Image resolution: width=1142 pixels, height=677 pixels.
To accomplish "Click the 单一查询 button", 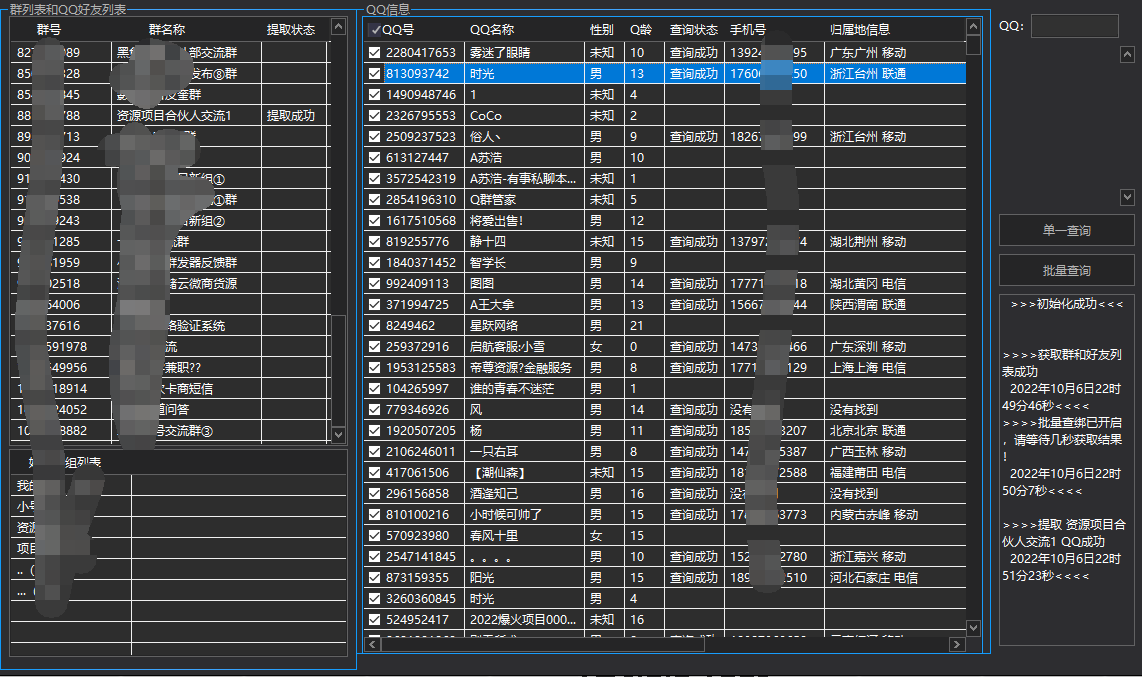I will 1066,231.
